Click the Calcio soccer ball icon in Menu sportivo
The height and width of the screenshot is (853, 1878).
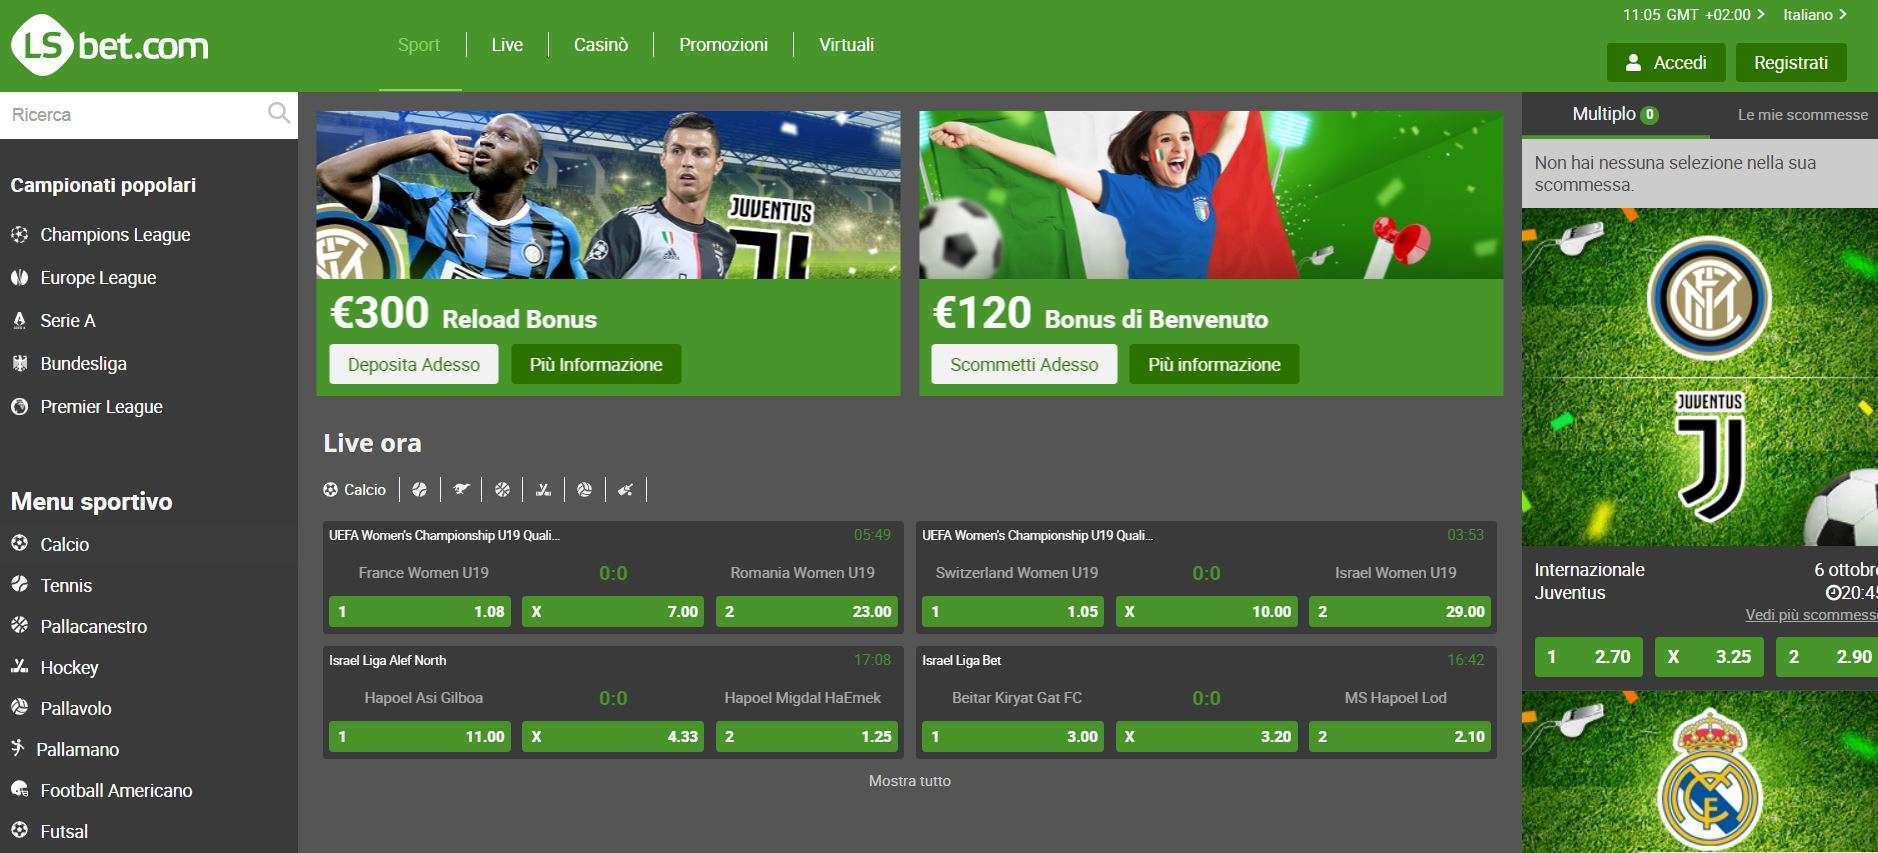(x=19, y=544)
